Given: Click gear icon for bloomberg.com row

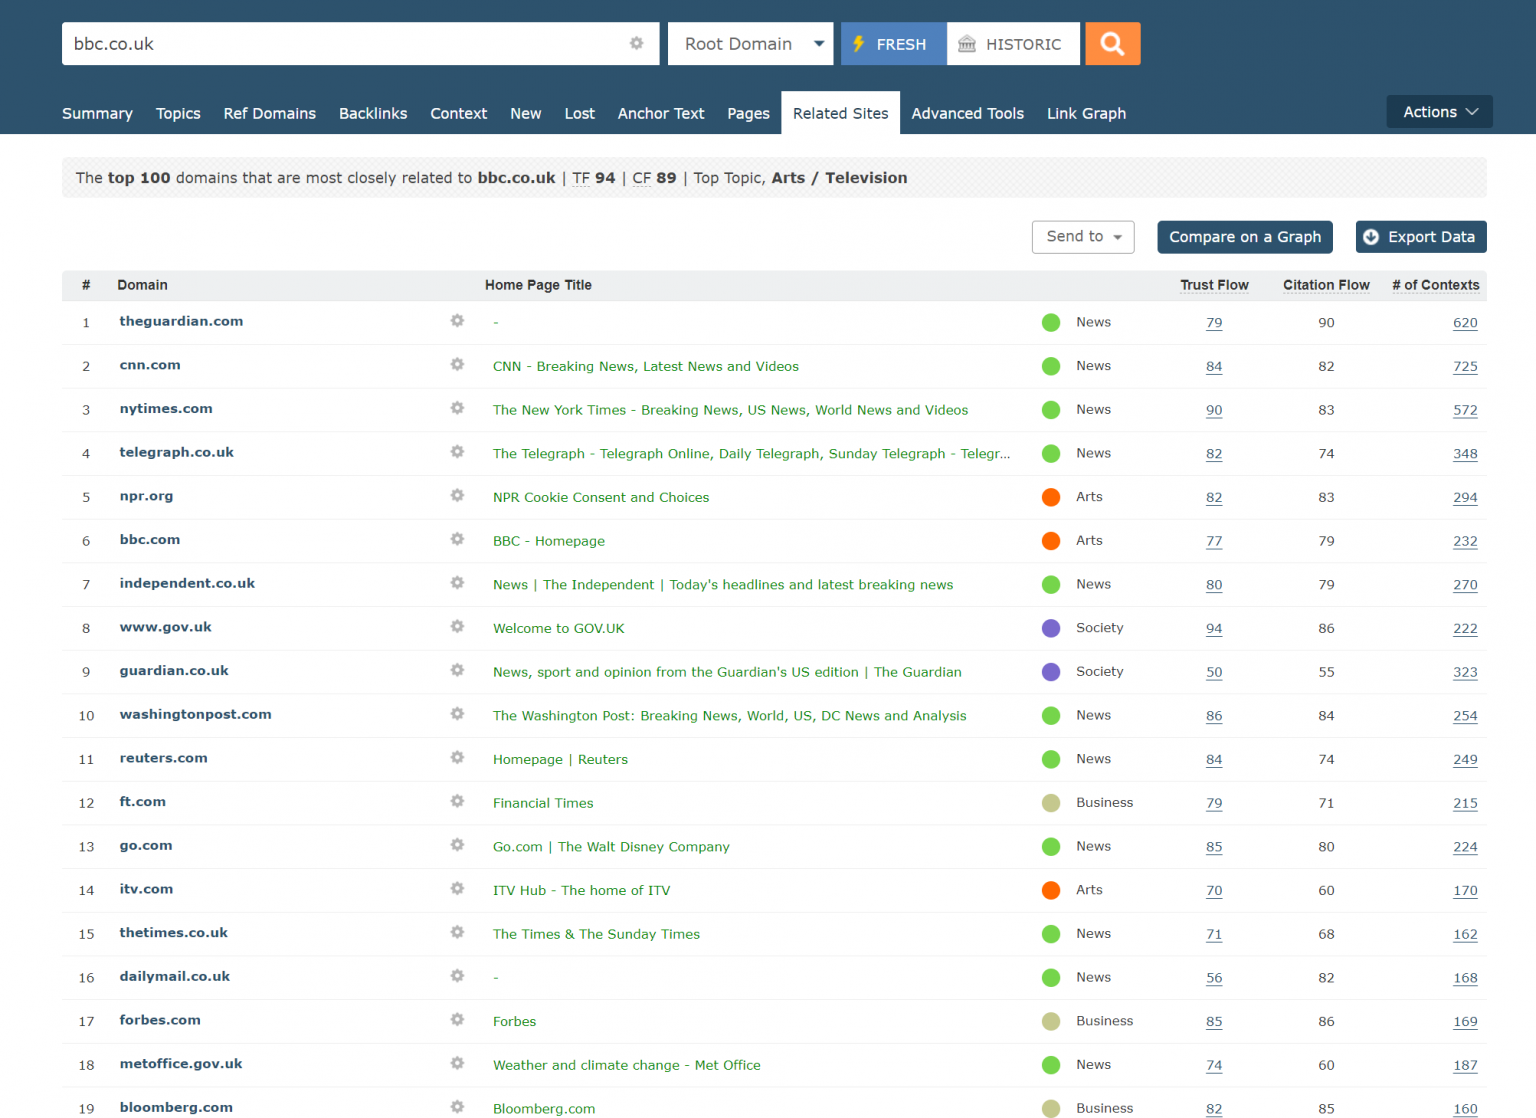Looking at the screenshot, I should tap(457, 1107).
